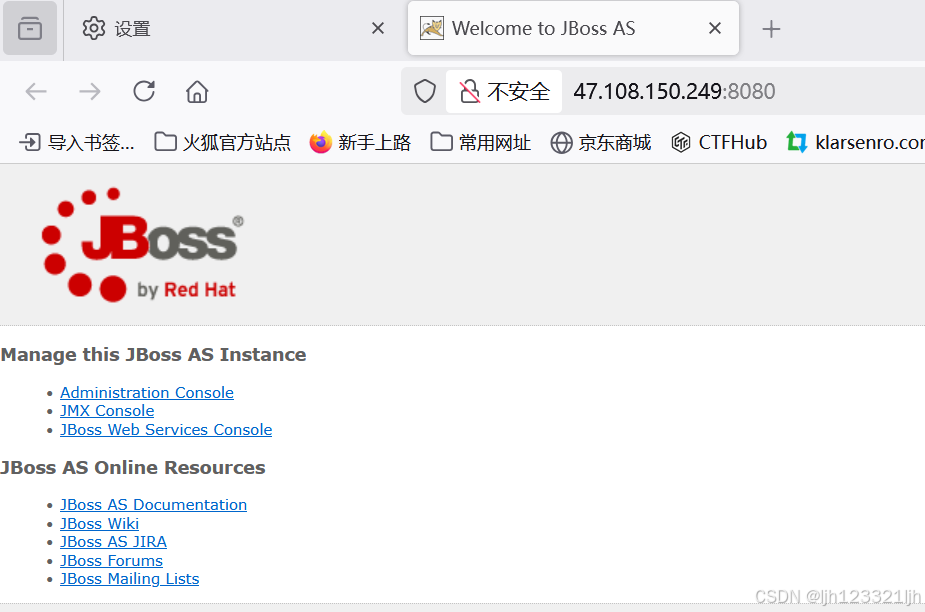
Task: Open the JBoss Mailing Lists link
Action: coord(129,579)
